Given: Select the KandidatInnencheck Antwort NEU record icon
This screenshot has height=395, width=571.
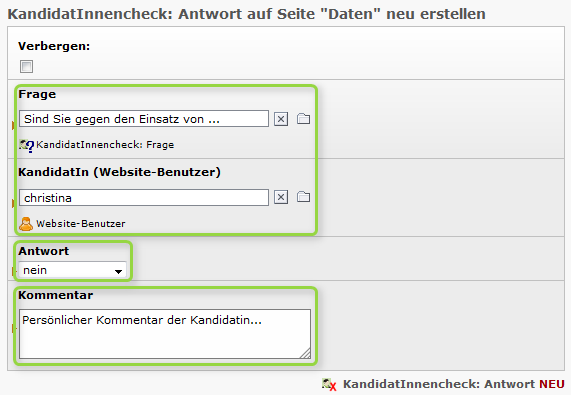Looking at the screenshot, I should [x=329, y=384].
